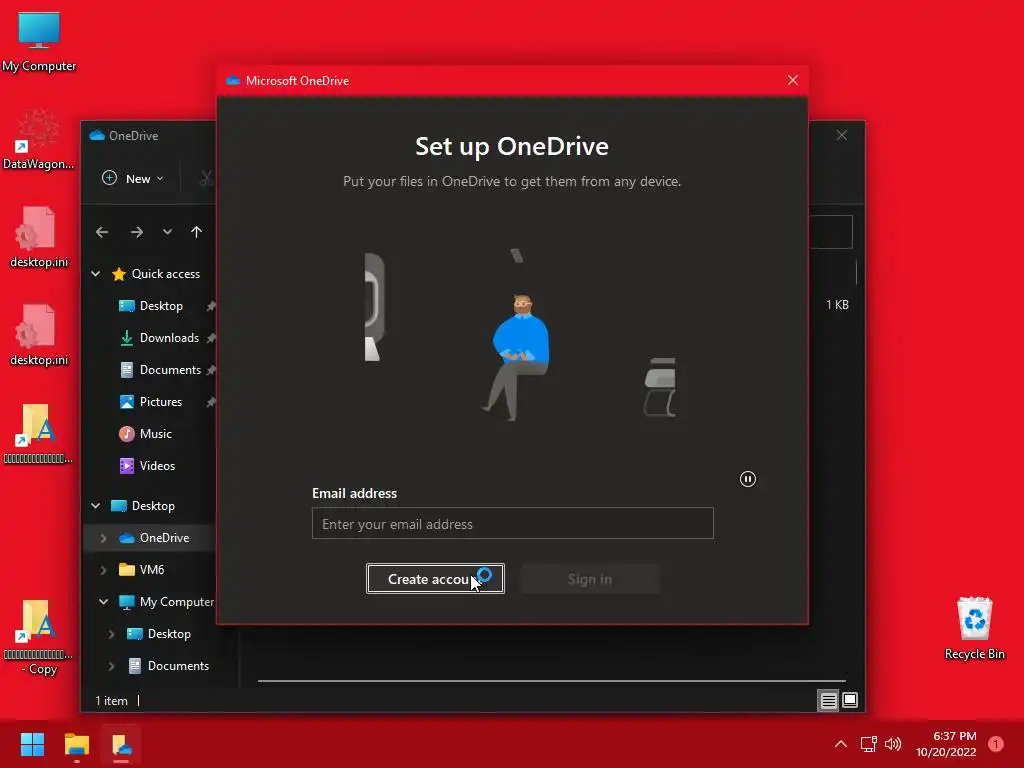The width and height of the screenshot is (1024, 768).
Task: Select My Computer in the navigation tree
Action: click(176, 601)
